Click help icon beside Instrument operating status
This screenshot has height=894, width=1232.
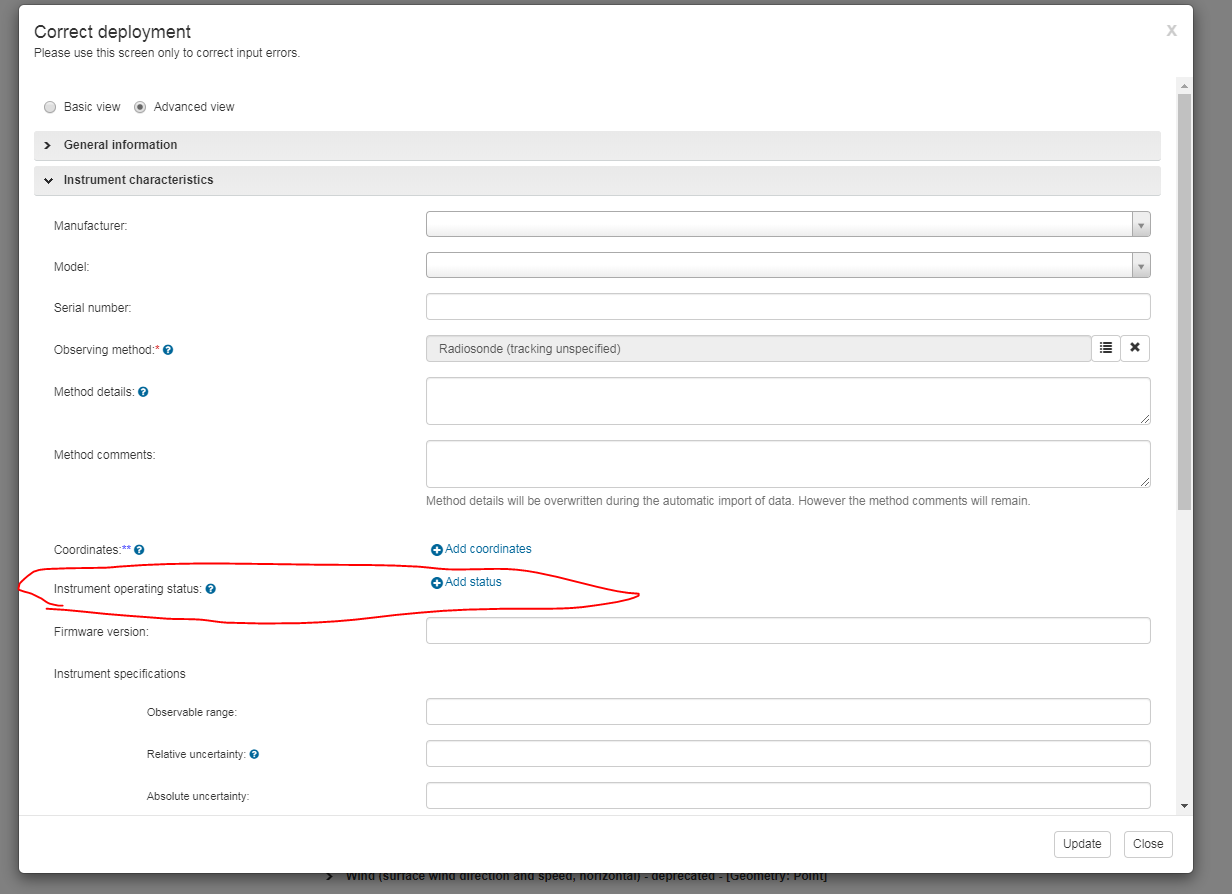click(210, 589)
